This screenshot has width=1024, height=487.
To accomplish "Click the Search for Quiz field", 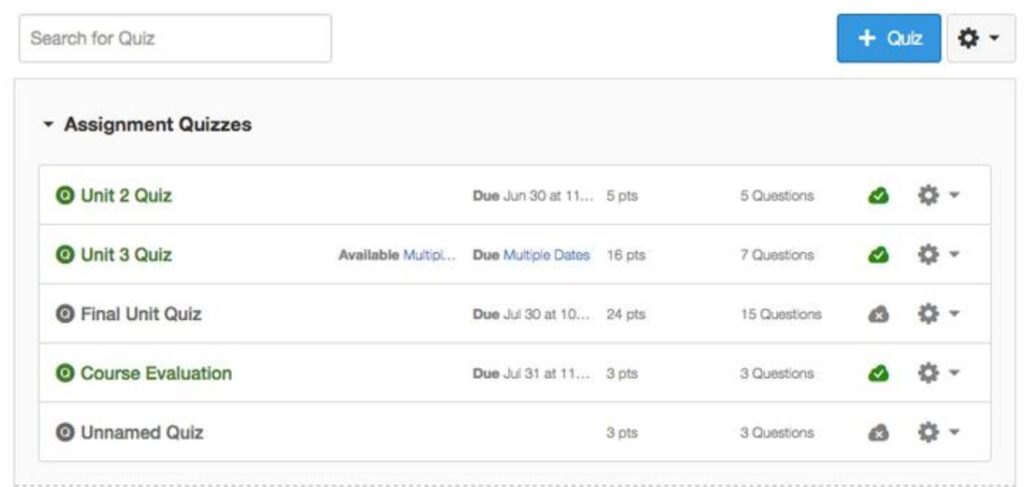I will pos(175,39).
